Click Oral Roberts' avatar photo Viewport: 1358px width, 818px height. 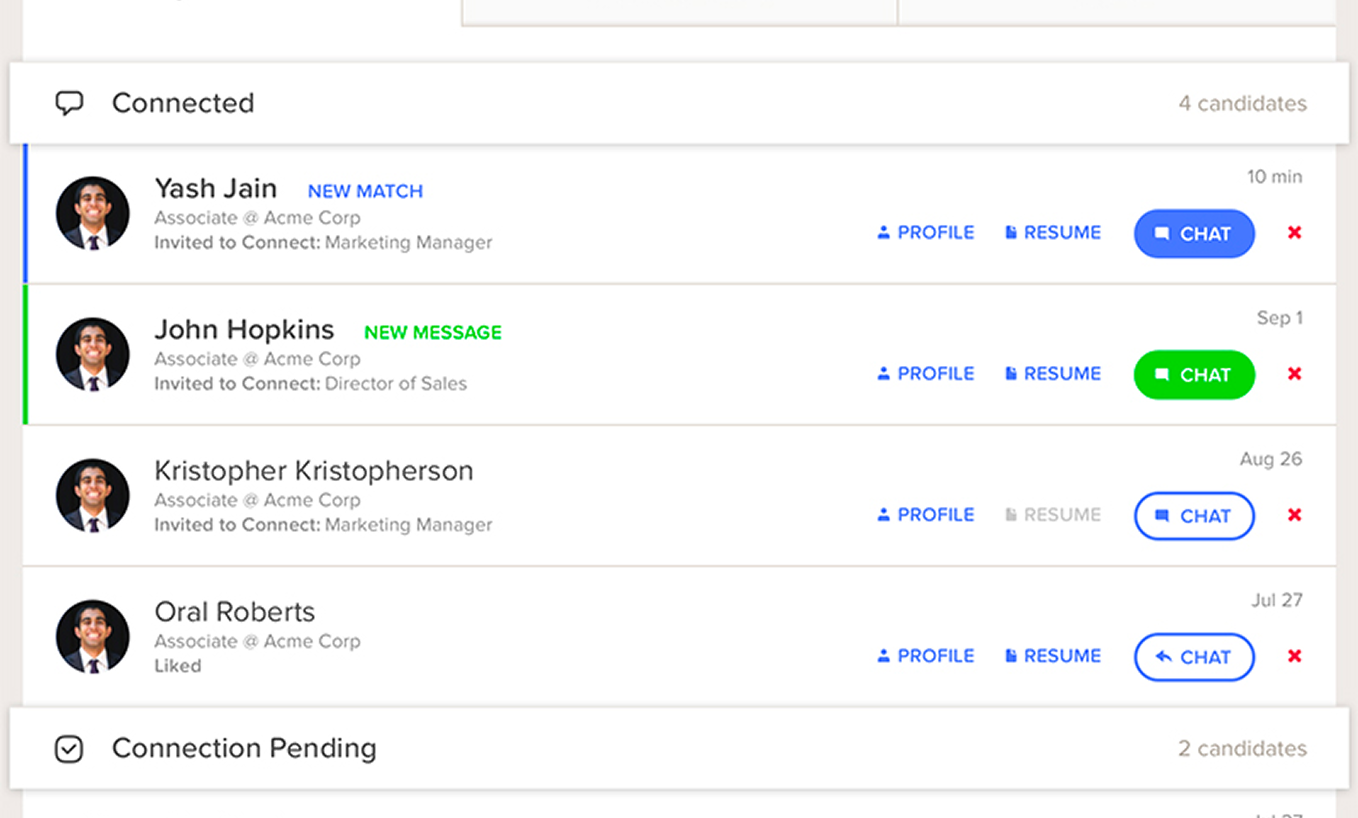click(93, 636)
